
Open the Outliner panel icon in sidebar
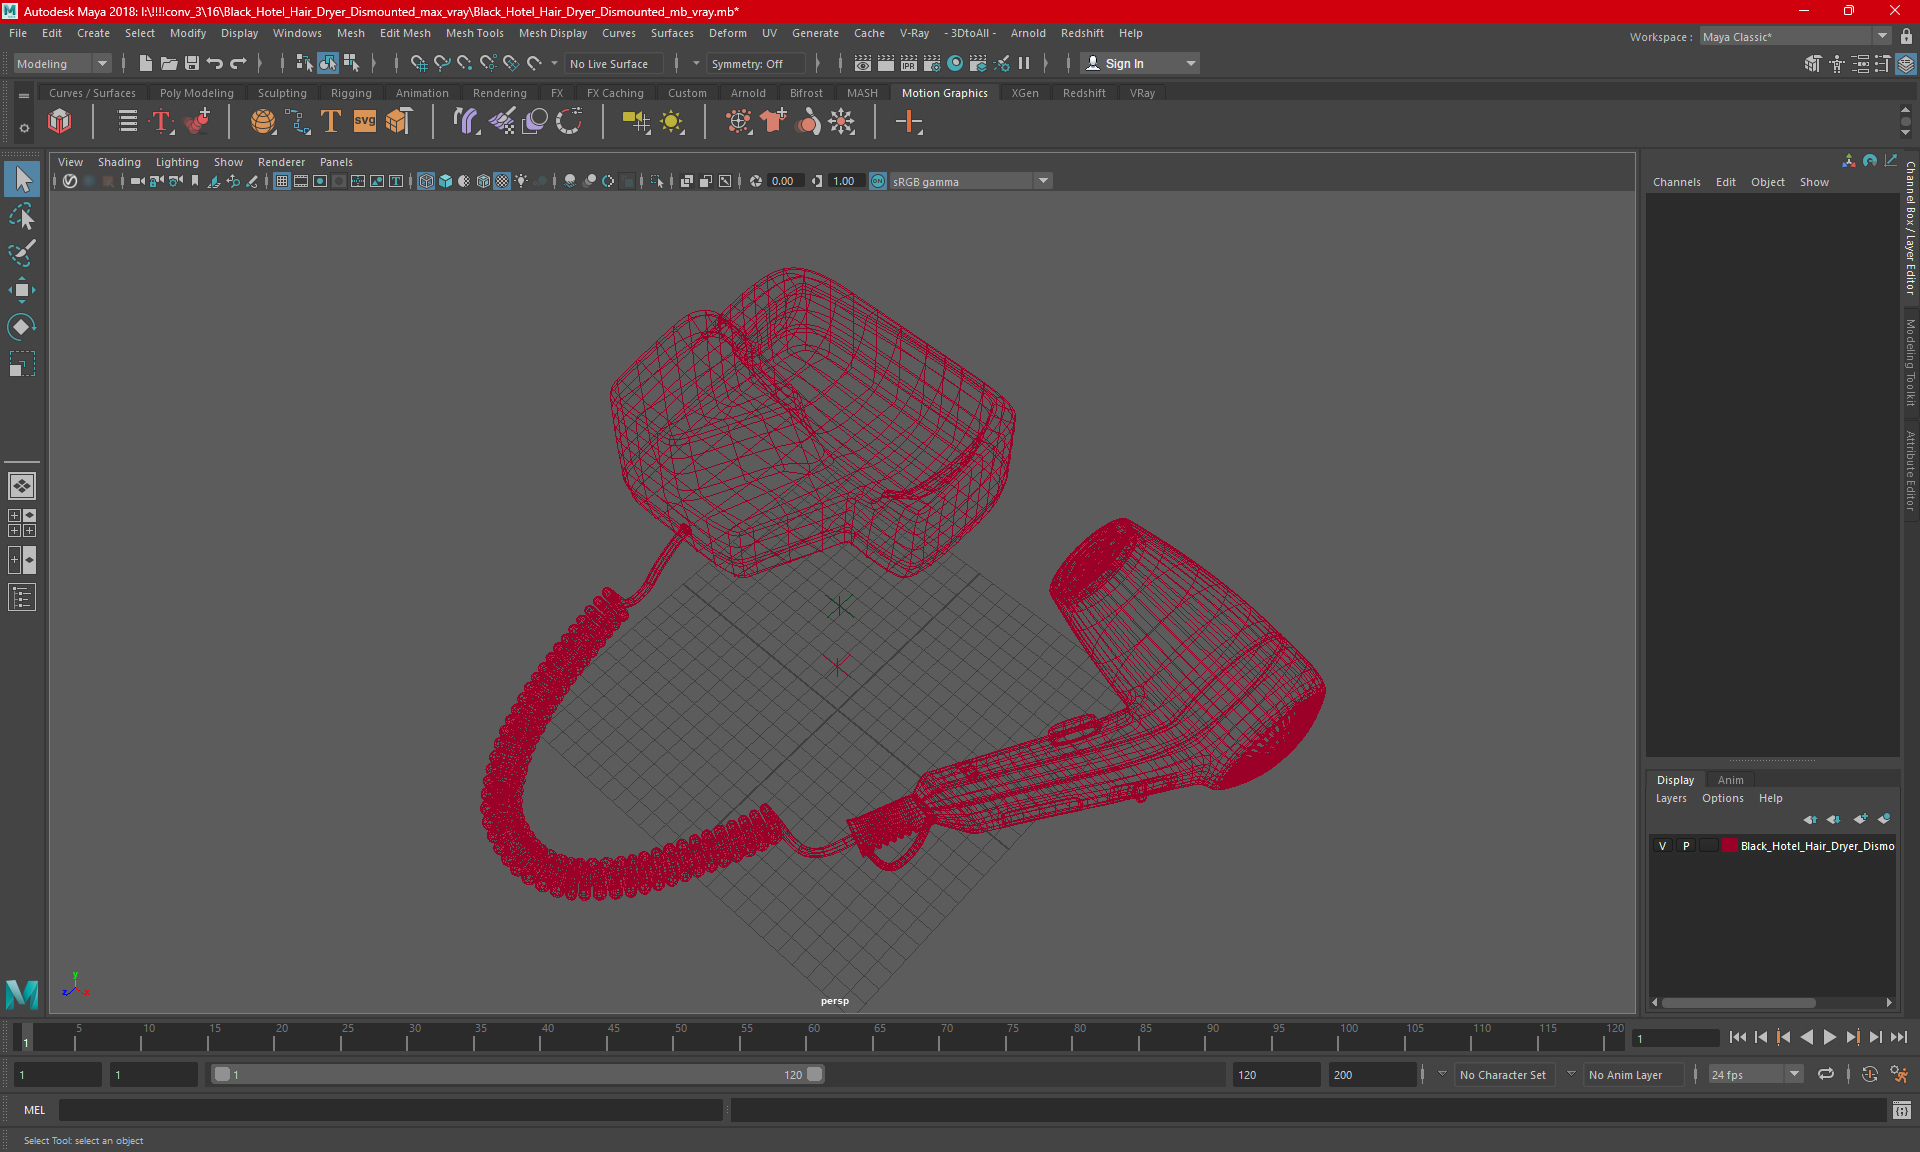[22, 597]
